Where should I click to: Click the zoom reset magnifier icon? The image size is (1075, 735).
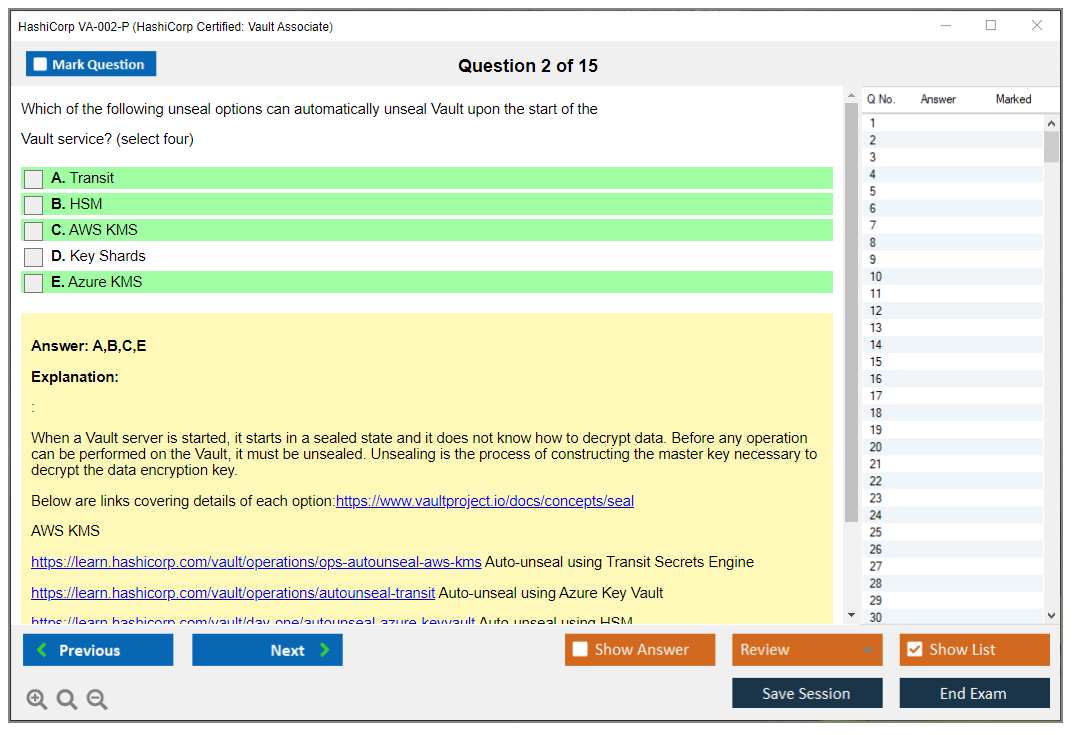[x=67, y=700]
